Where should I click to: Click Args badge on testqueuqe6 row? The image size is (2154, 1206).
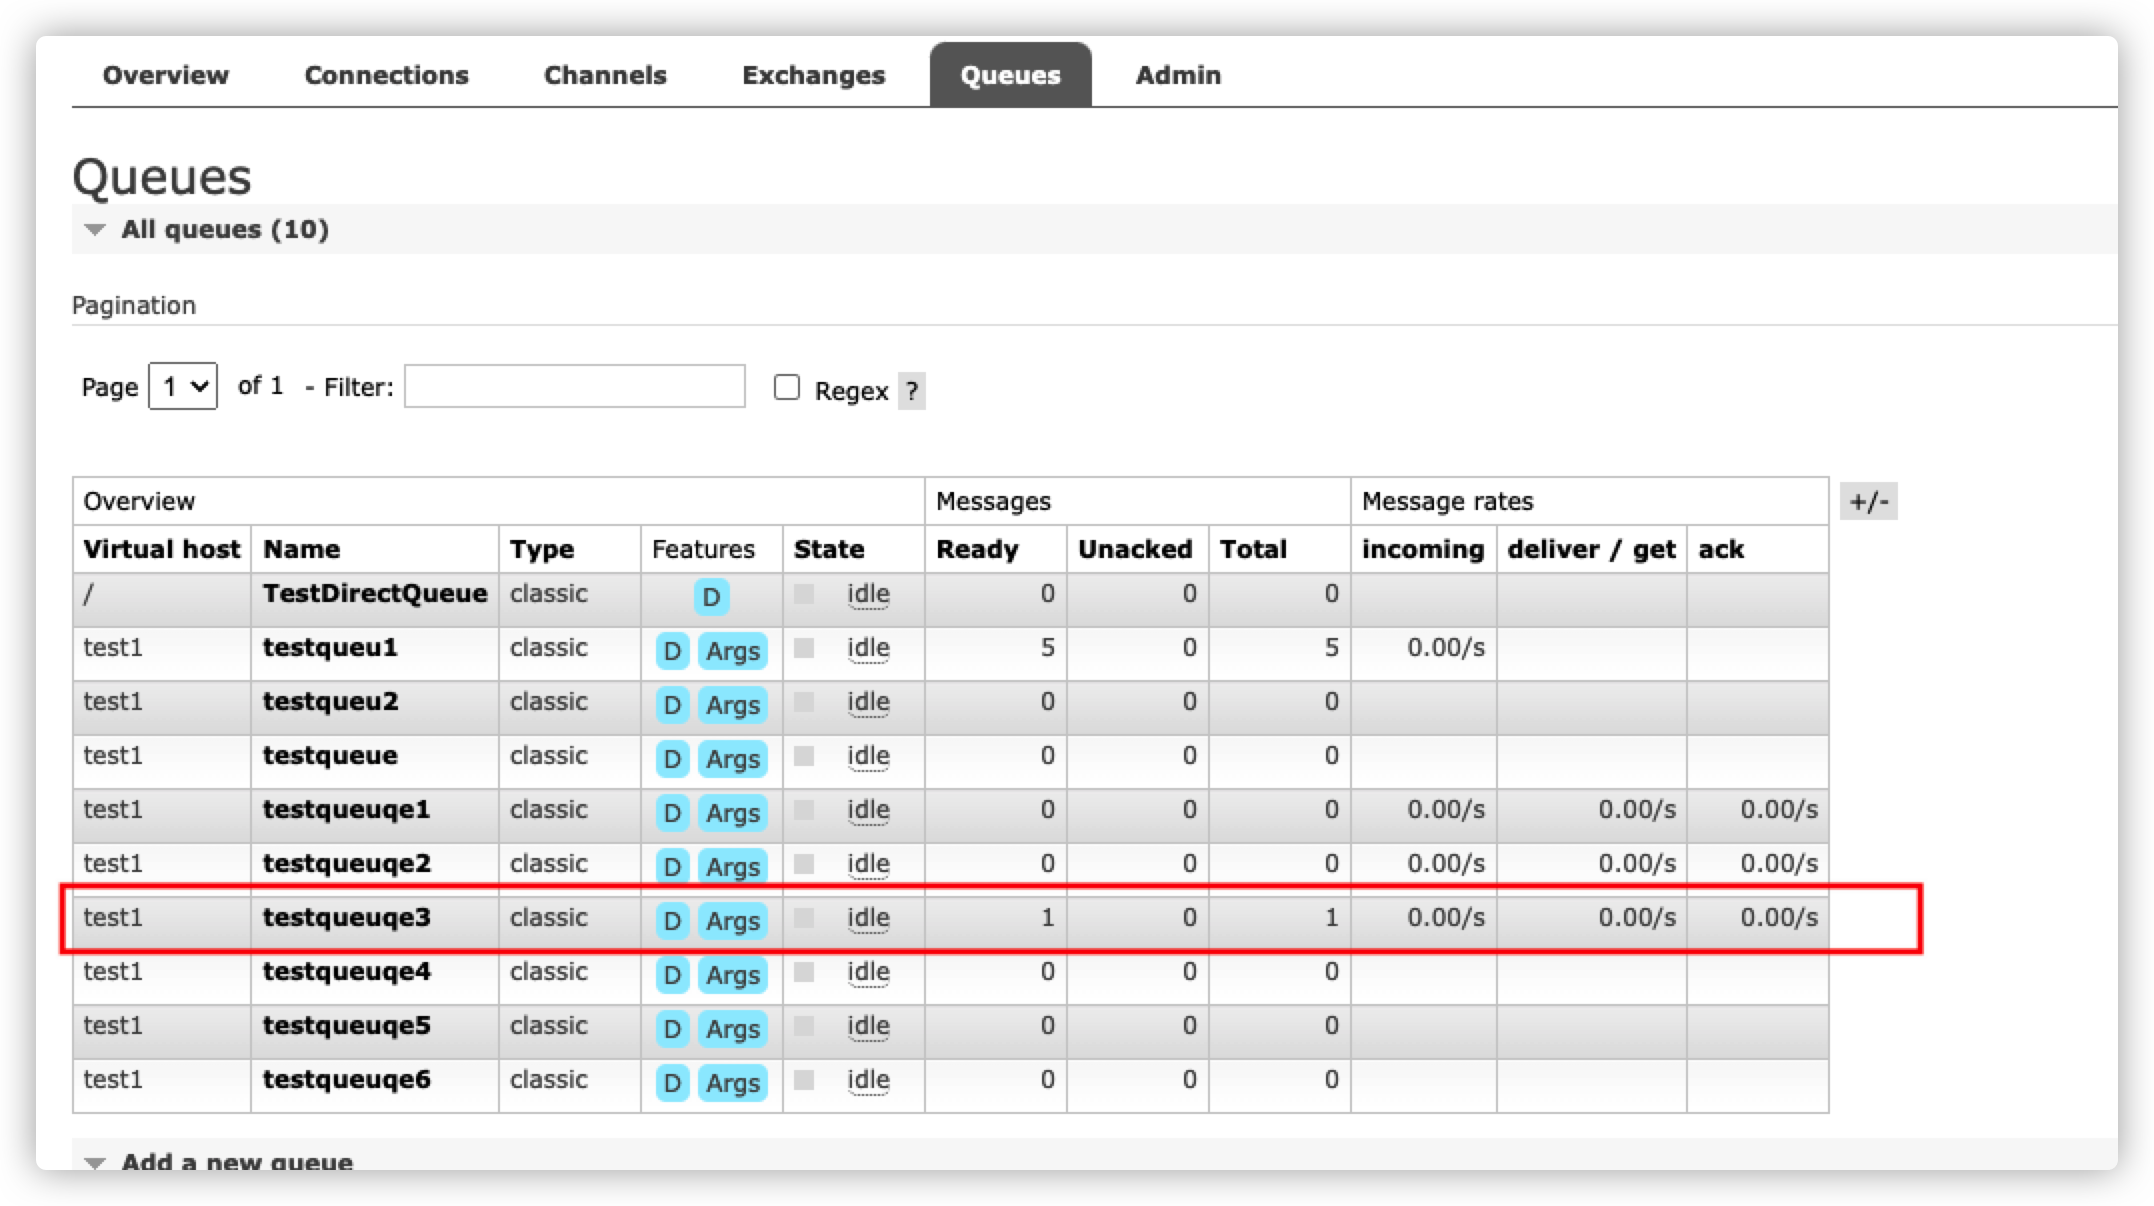click(732, 1083)
